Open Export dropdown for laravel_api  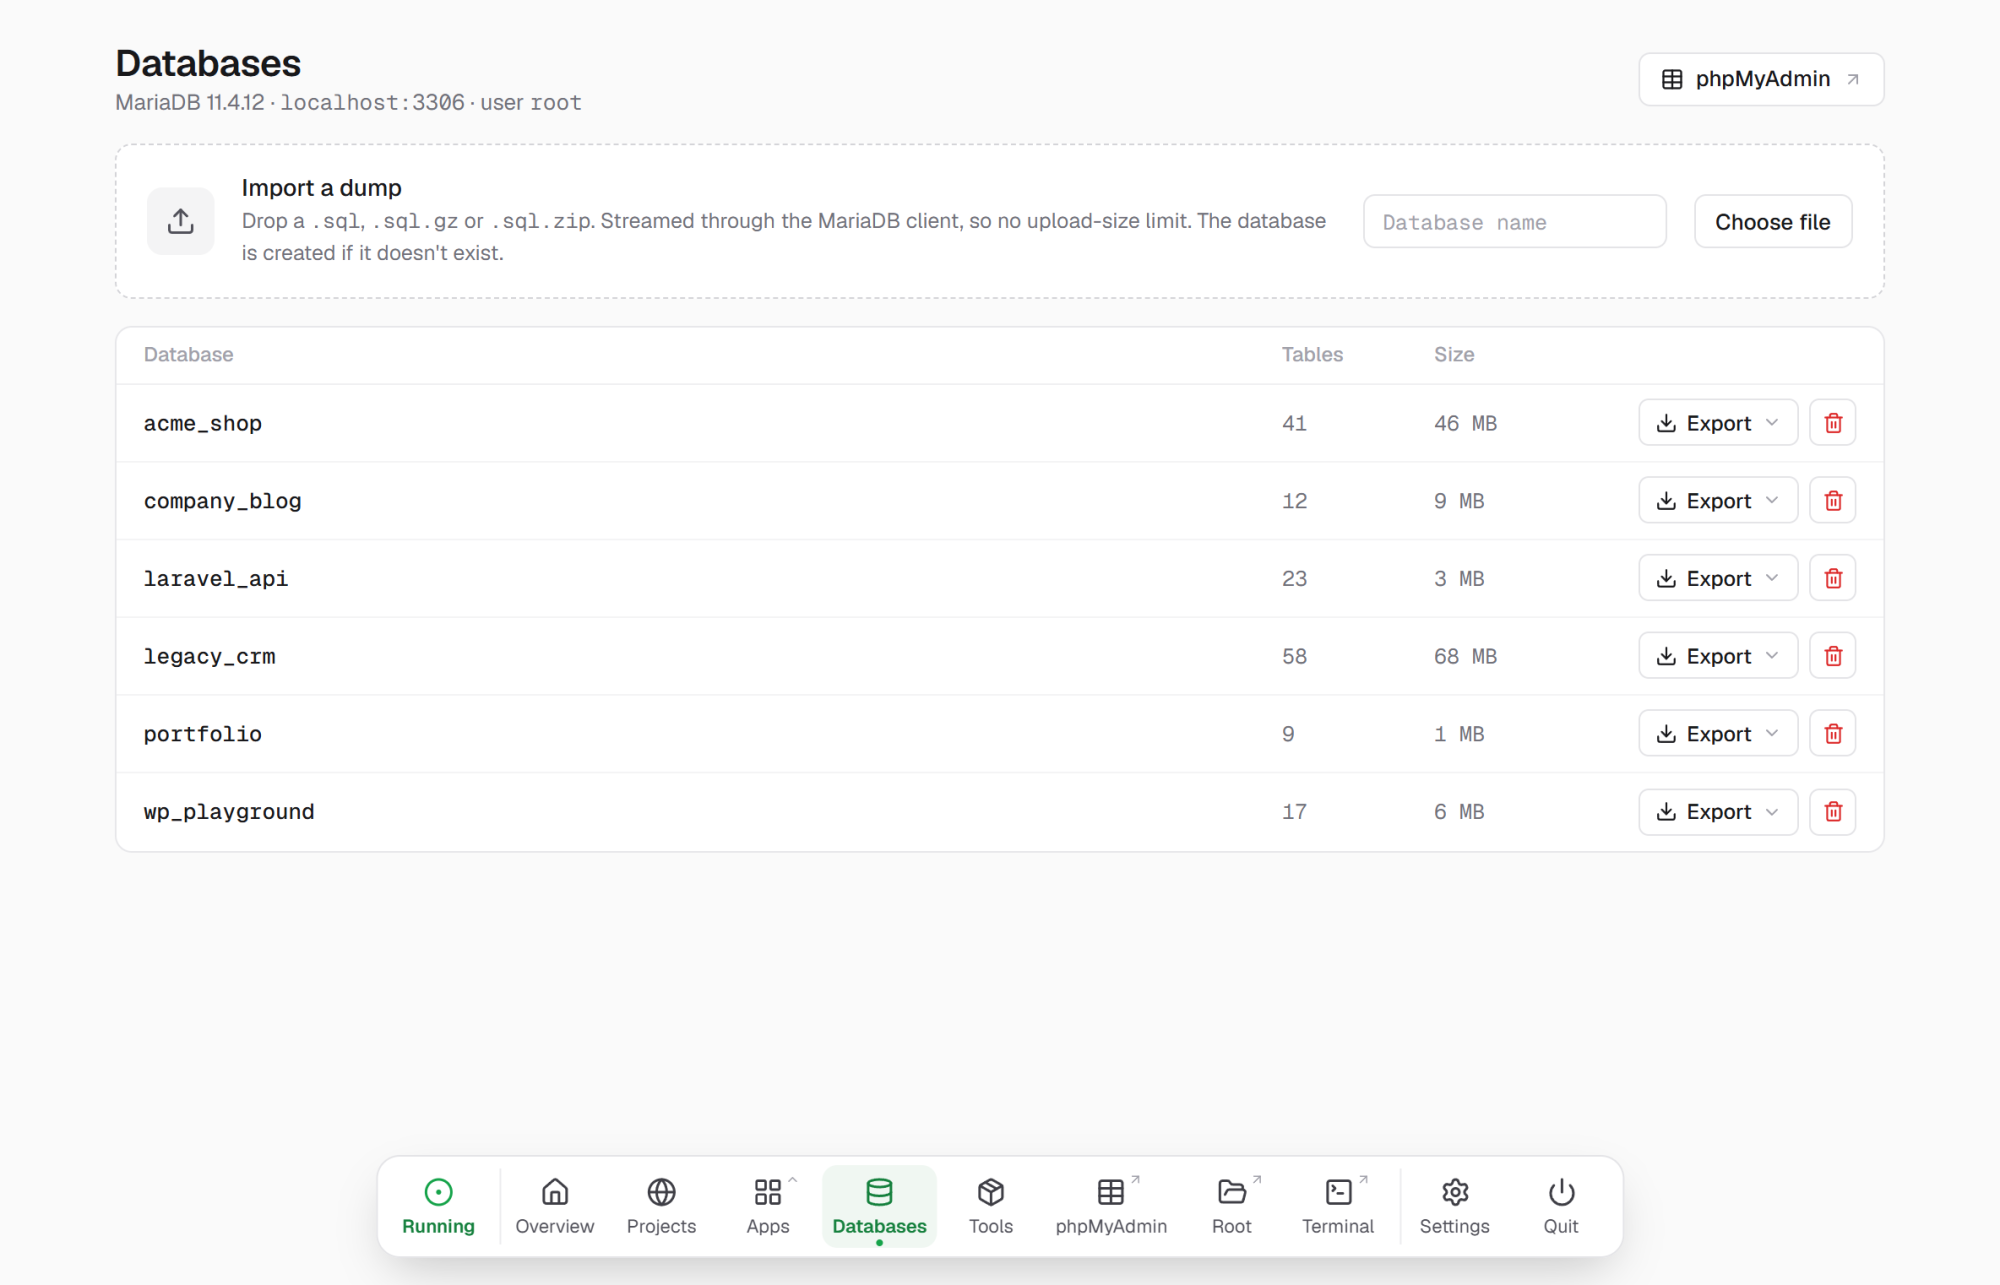(1718, 578)
